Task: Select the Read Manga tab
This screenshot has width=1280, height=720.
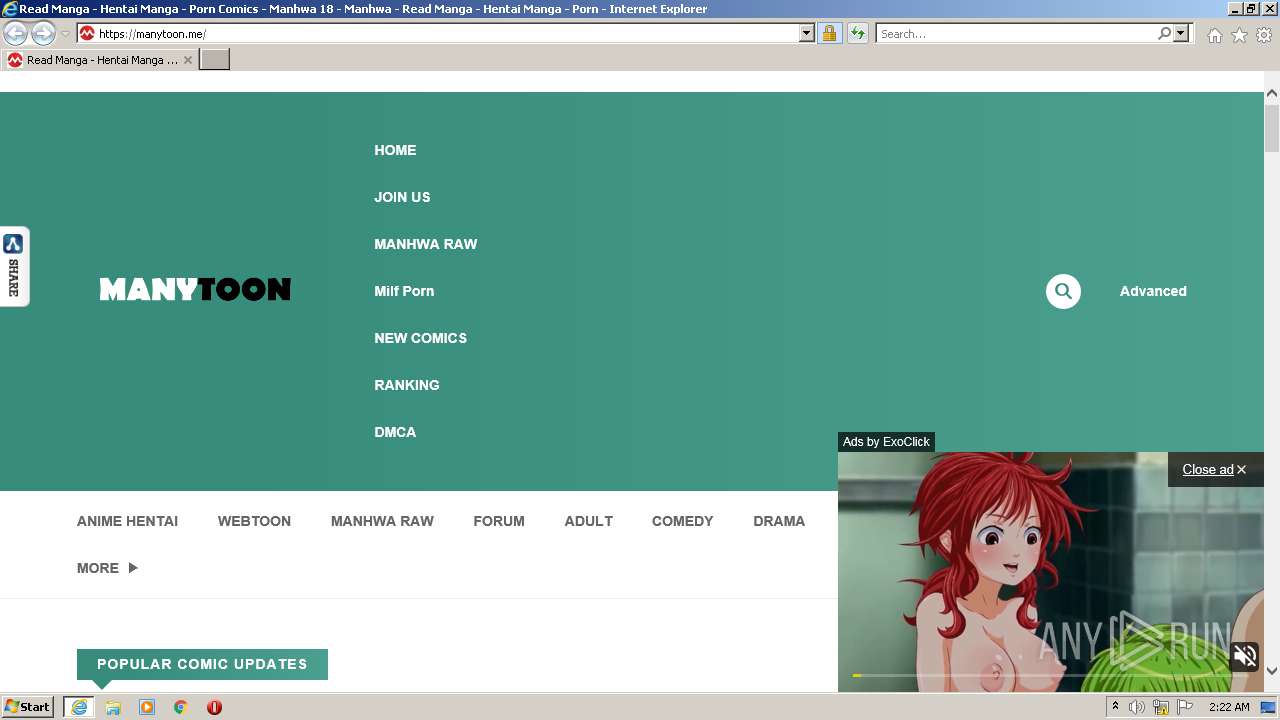Action: (x=98, y=60)
